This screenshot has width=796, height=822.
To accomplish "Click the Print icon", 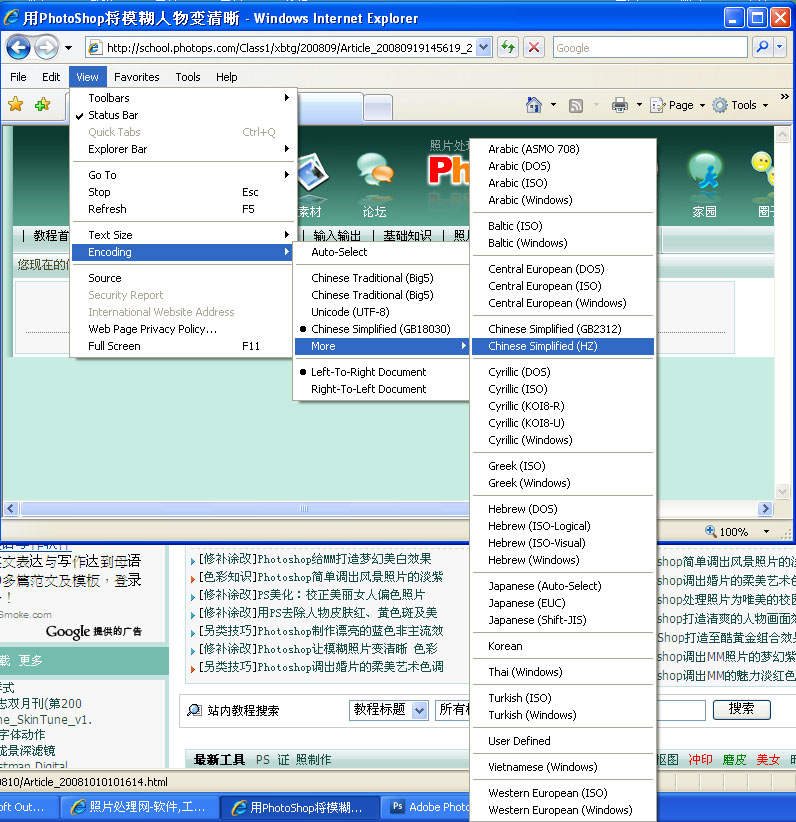I will click(x=619, y=105).
